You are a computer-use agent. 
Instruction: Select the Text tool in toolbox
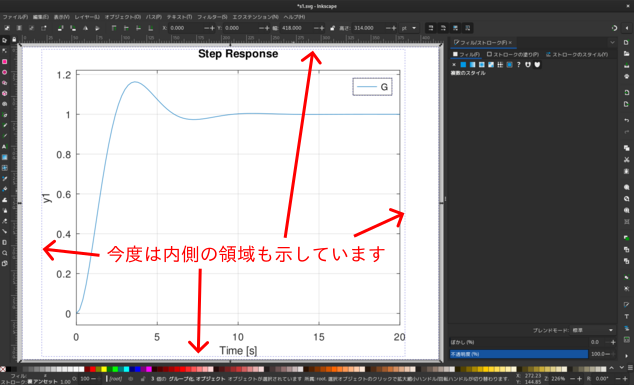tap(4, 146)
